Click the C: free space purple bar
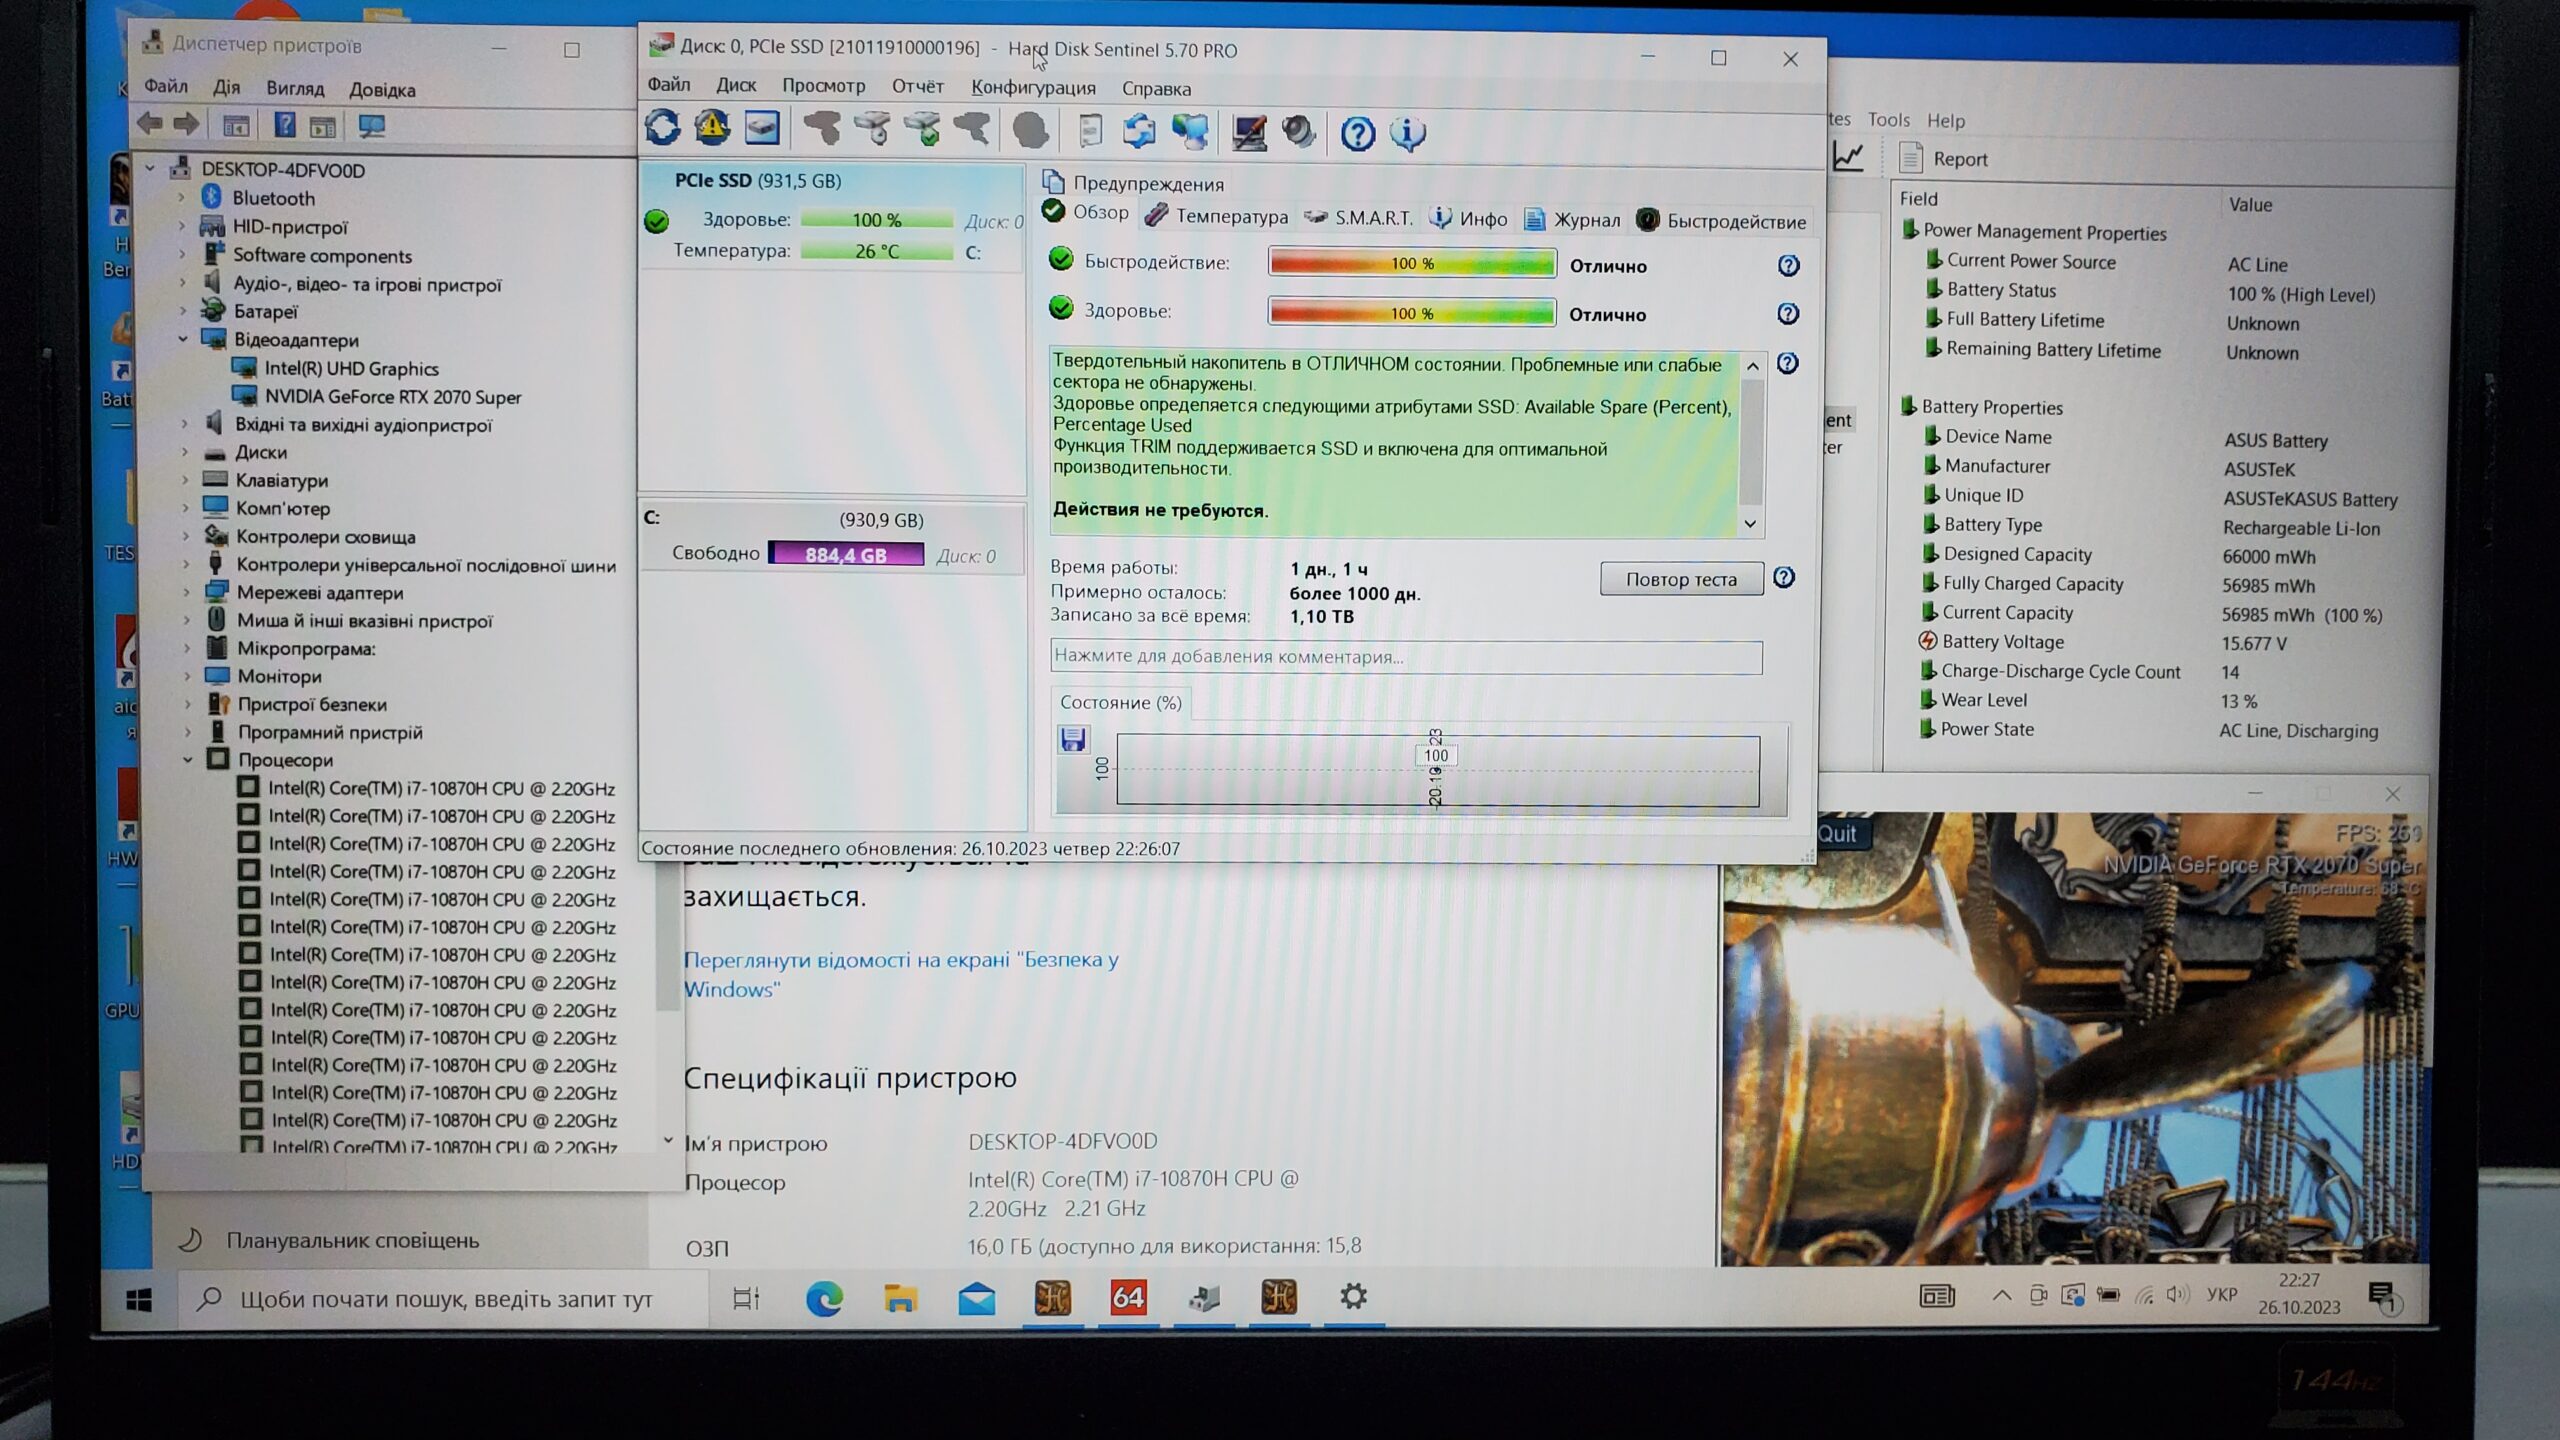This screenshot has width=2560, height=1440. pos(846,555)
